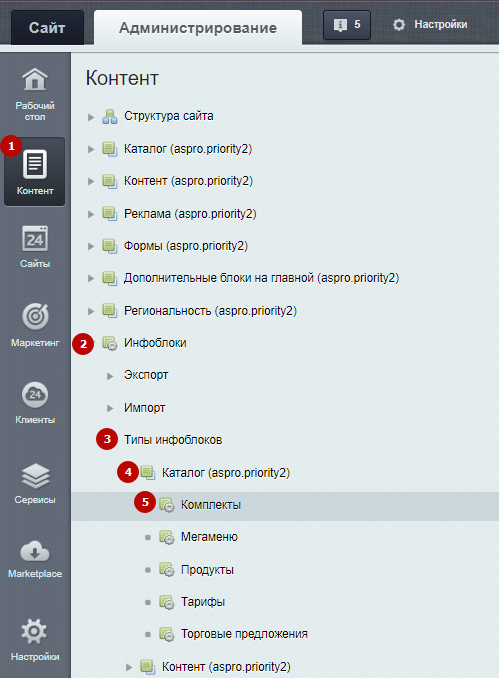Expand the Импорт node arrow
This screenshot has width=499, height=678.
click(110, 408)
